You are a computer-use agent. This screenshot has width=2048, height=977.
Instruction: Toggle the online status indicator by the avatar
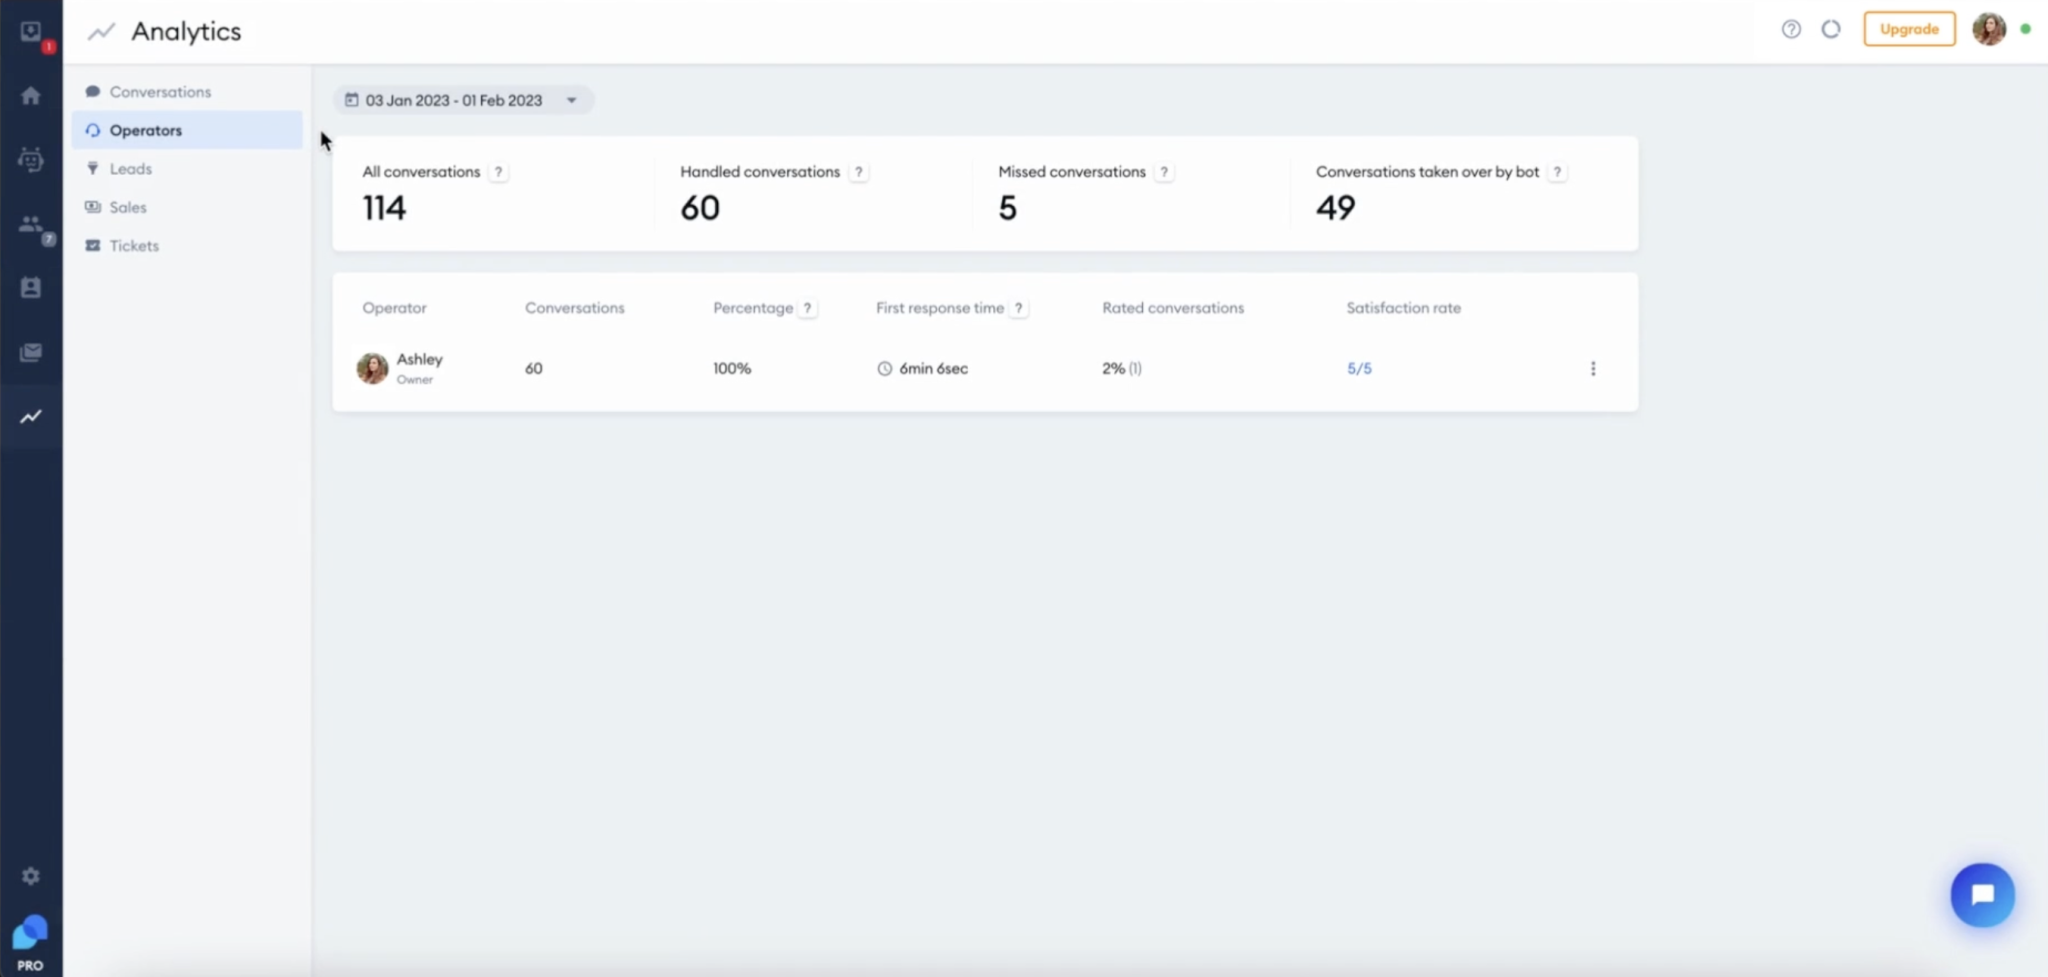click(x=2028, y=29)
